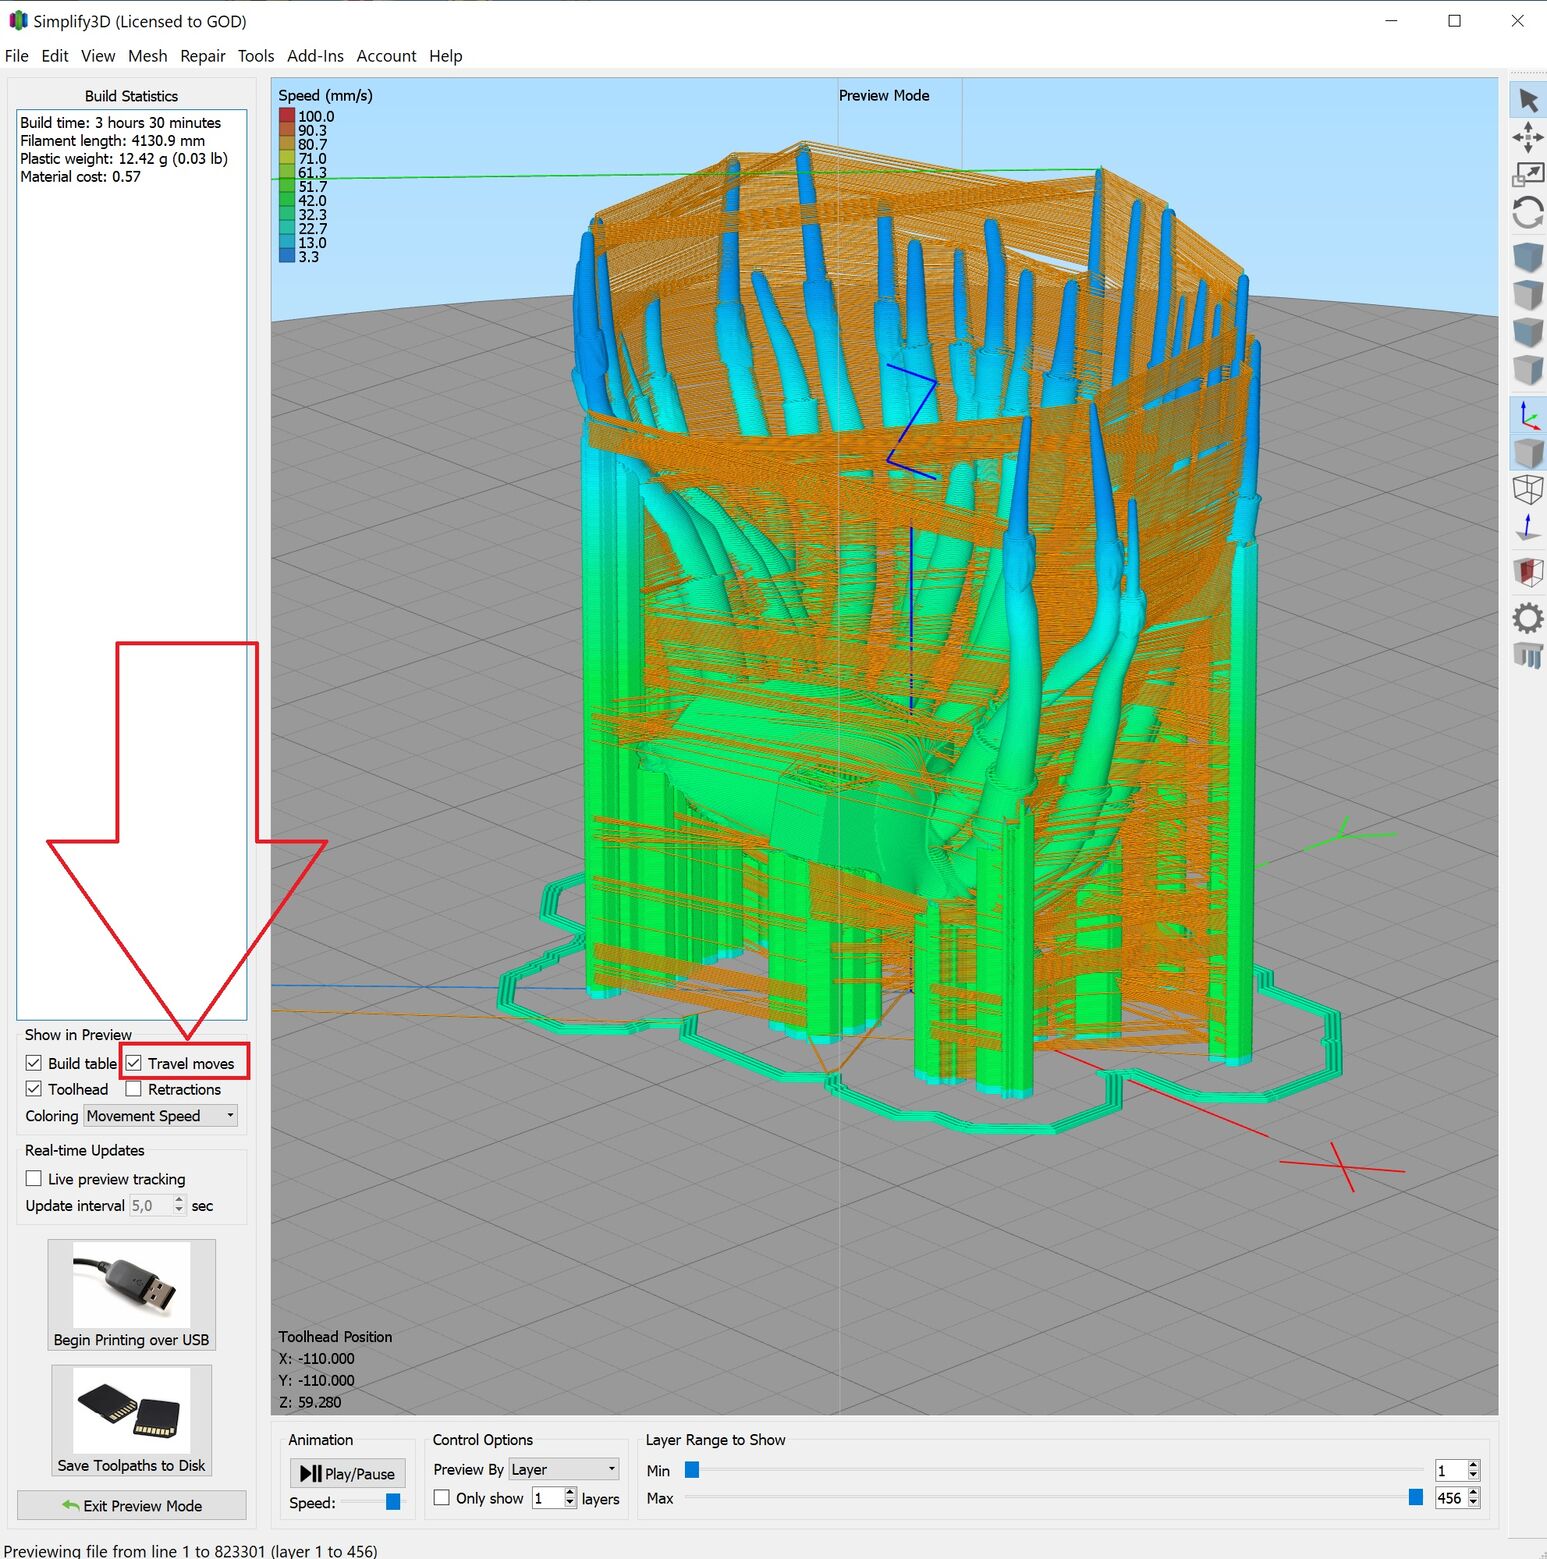Open the Coloring Movement Speed dropdown
This screenshot has width=1547, height=1559.
point(161,1116)
